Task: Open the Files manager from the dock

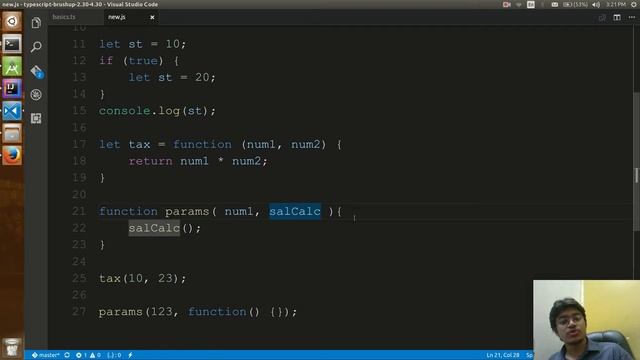Action: coord(12,133)
